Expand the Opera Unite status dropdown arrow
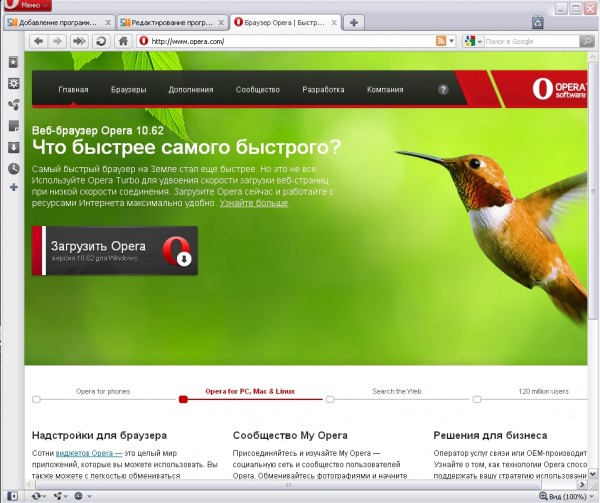Image resolution: width=600 pixels, height=503 pixels. pyautogui.click(x=66, y=496)
